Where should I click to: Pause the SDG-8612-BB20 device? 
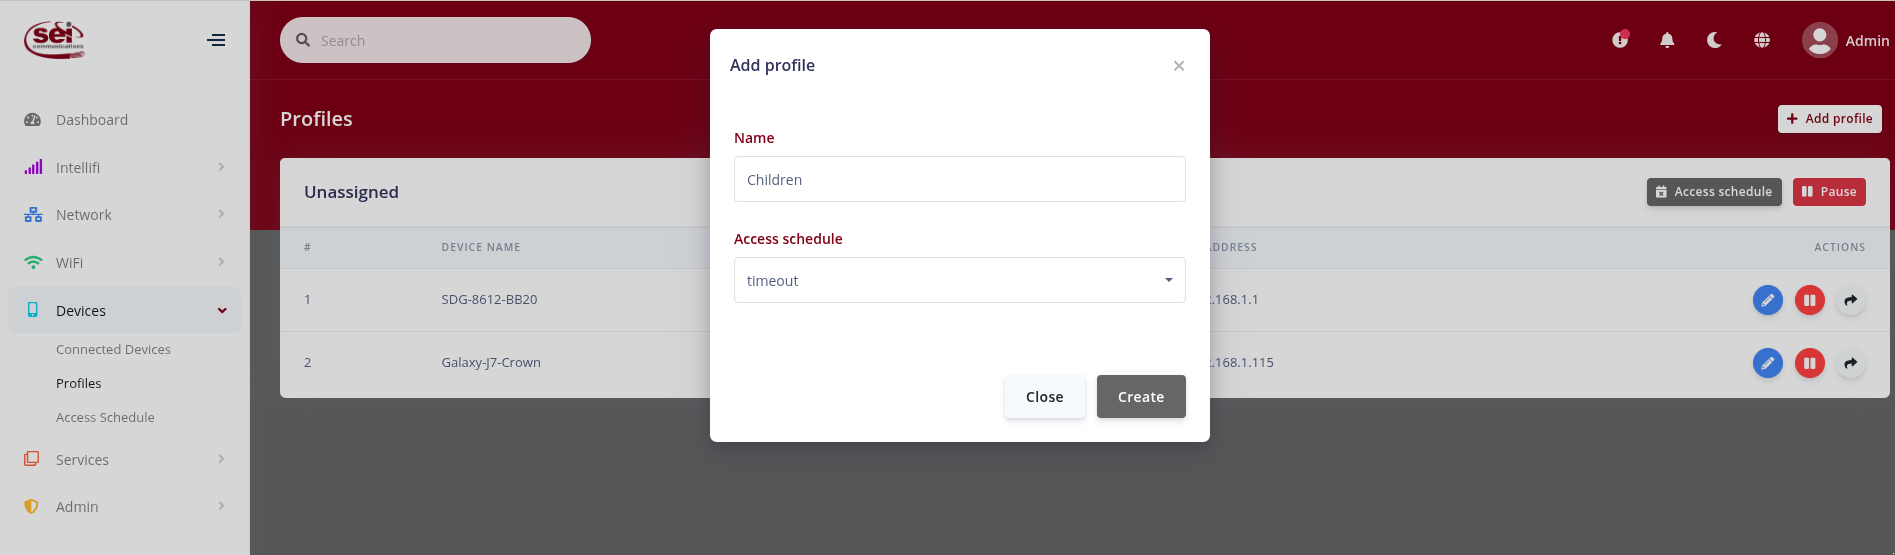1810,300
